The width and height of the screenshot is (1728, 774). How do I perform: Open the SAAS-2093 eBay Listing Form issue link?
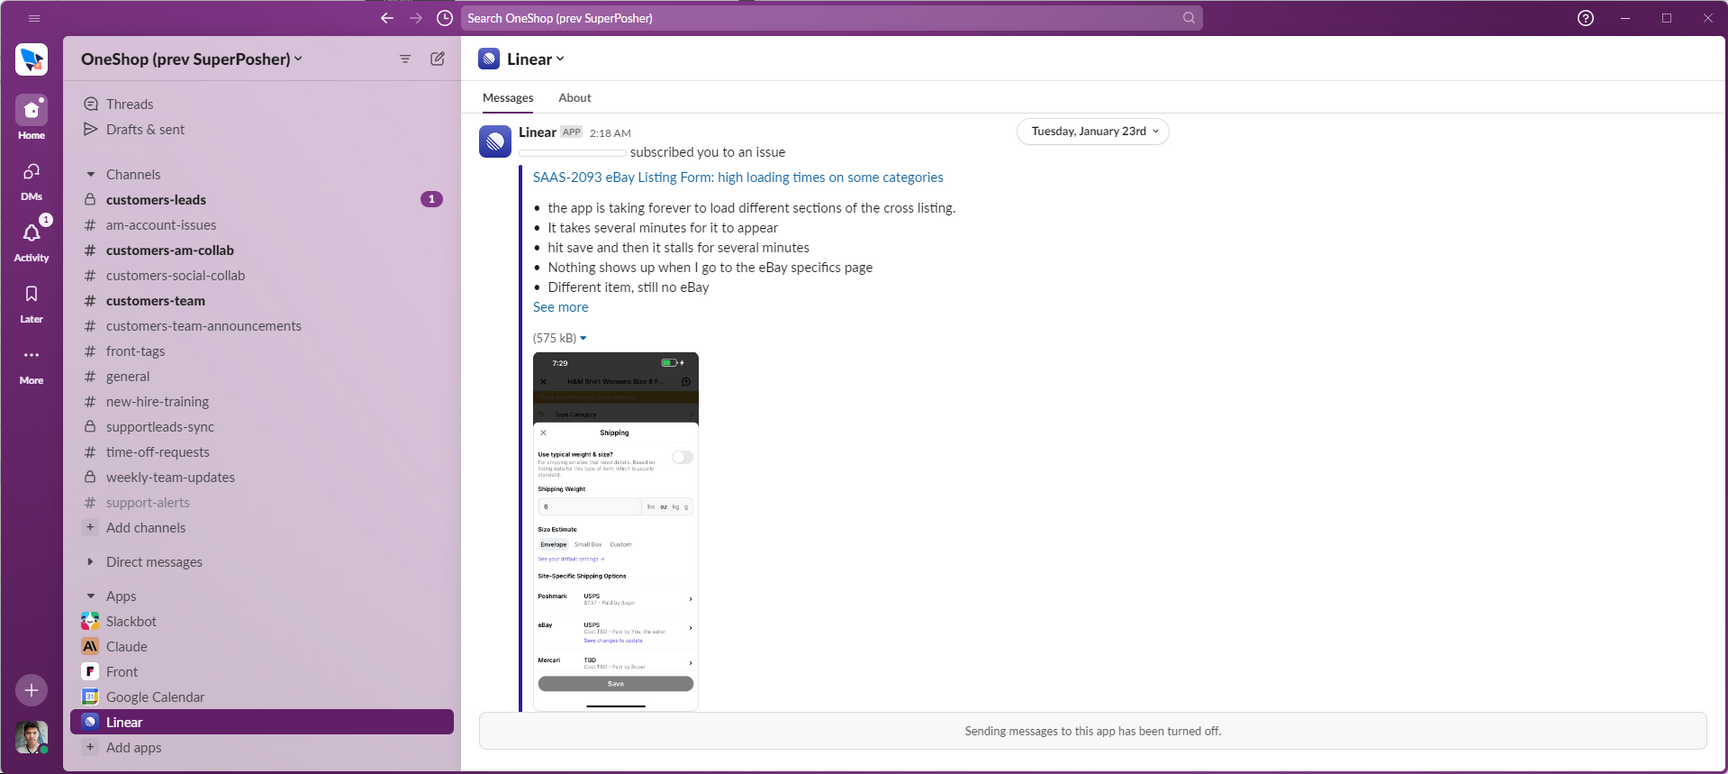coord(738,177)
